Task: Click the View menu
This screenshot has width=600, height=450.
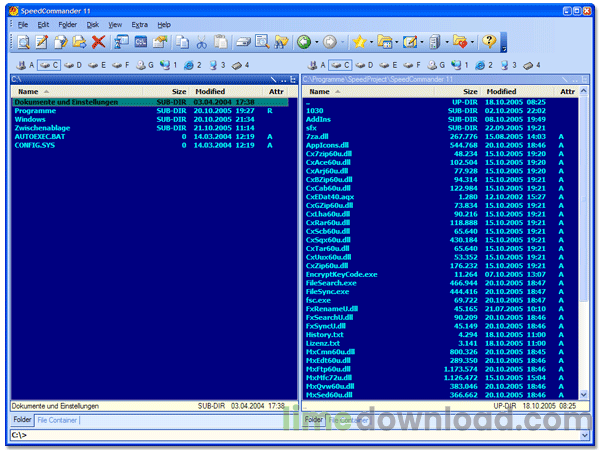Action: pyautogui.click(x=115, y=25)
